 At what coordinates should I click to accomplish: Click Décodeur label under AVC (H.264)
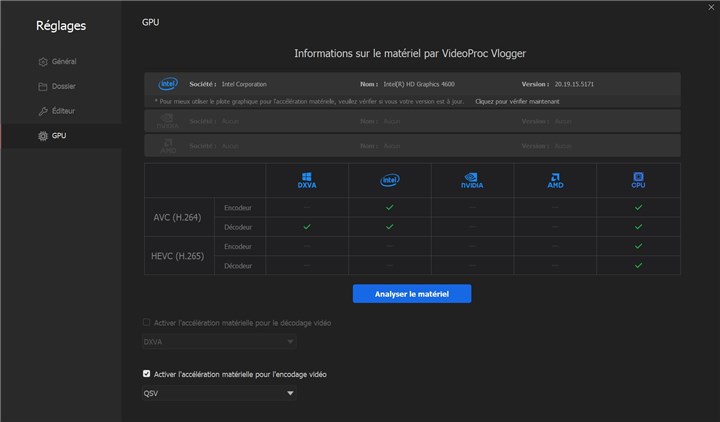point(238,227)
